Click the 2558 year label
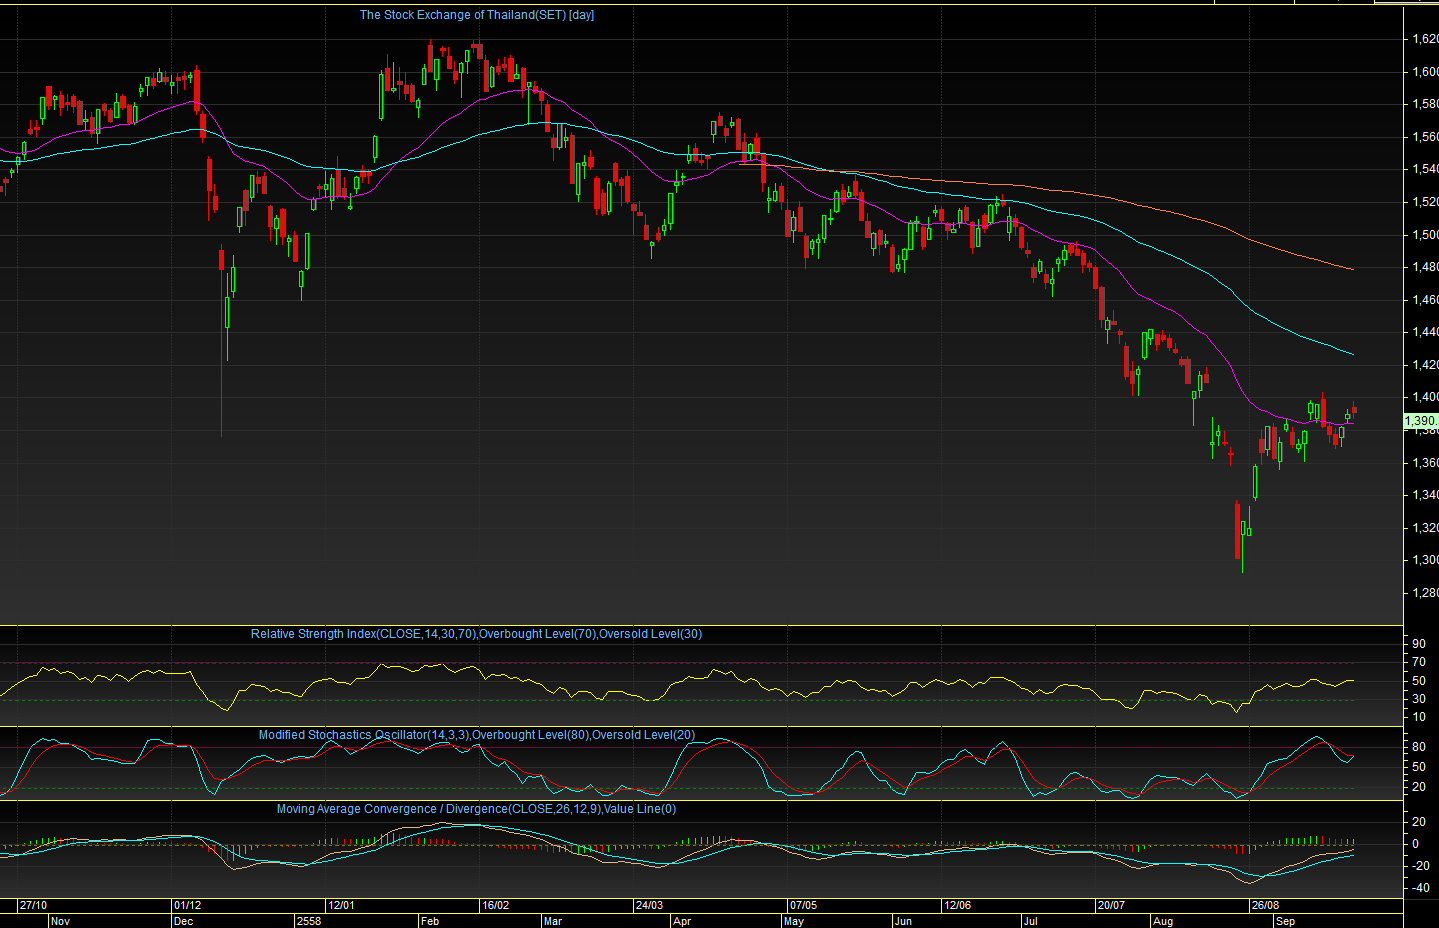1439x928 pixels. 309,921
